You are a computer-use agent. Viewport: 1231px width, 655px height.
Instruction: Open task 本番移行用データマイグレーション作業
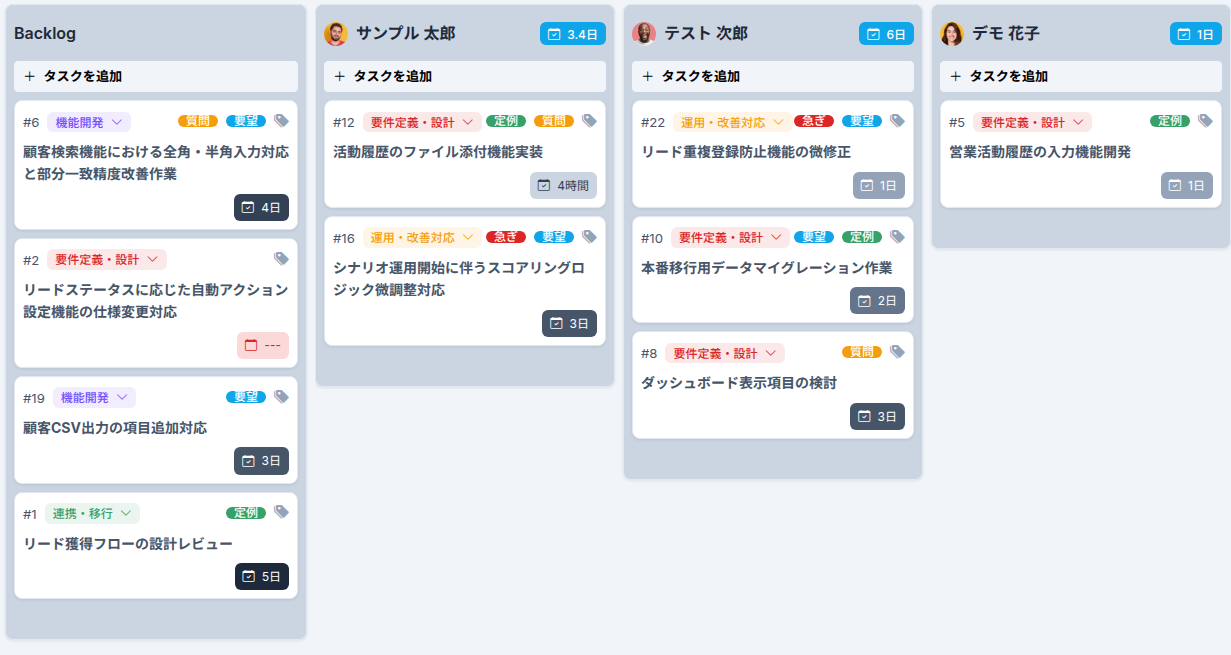point(767,268)
